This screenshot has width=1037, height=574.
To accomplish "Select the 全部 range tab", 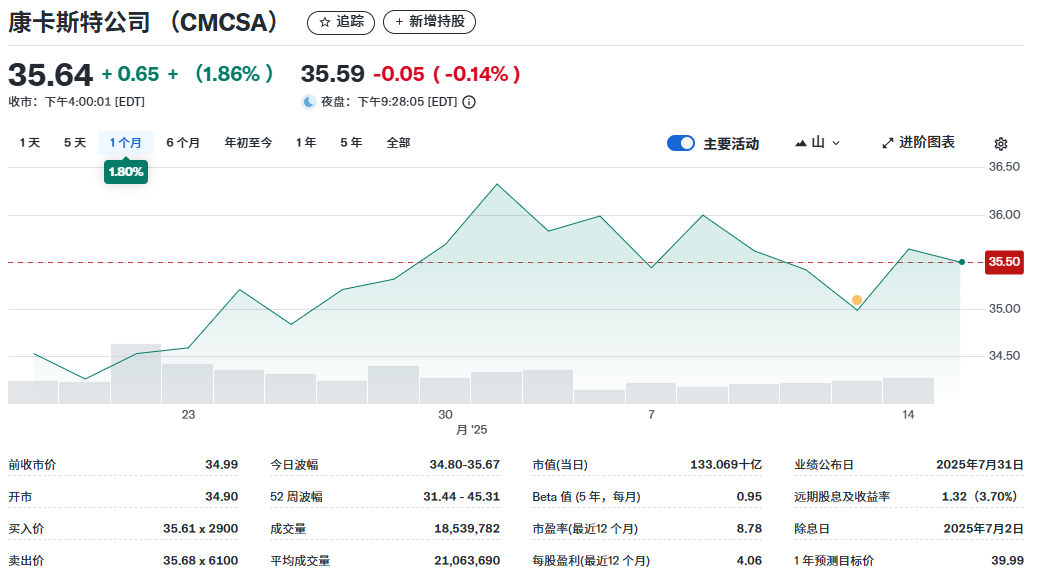I will tap(399, 143).
